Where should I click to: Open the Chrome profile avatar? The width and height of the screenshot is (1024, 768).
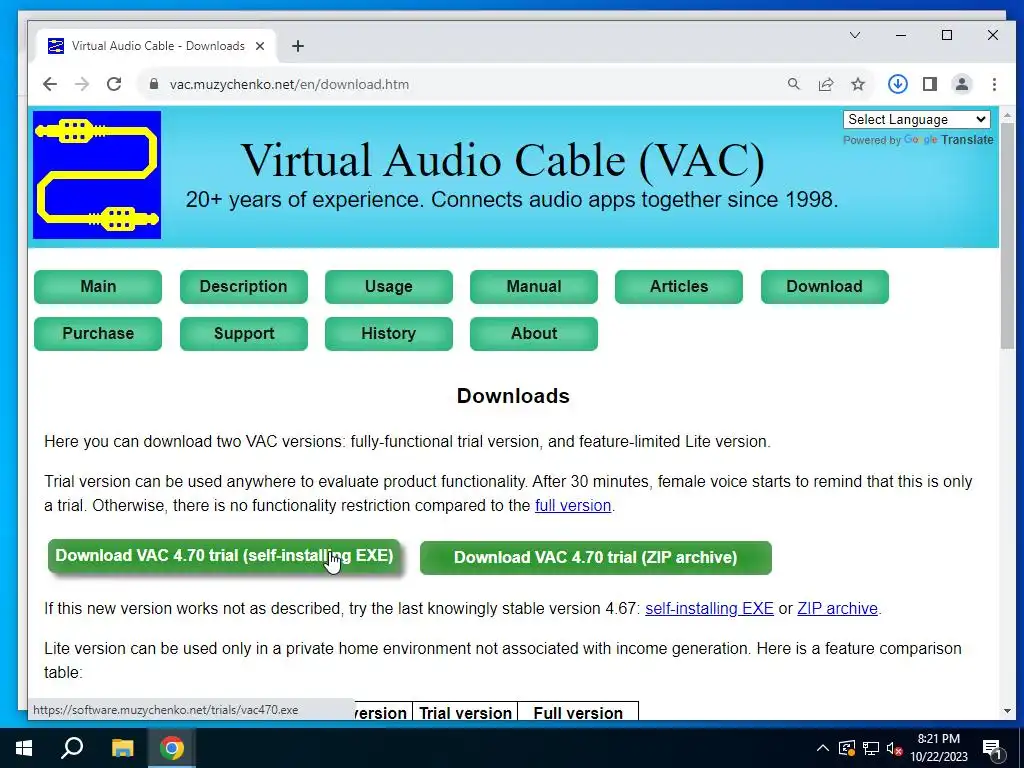click(962, 84)
